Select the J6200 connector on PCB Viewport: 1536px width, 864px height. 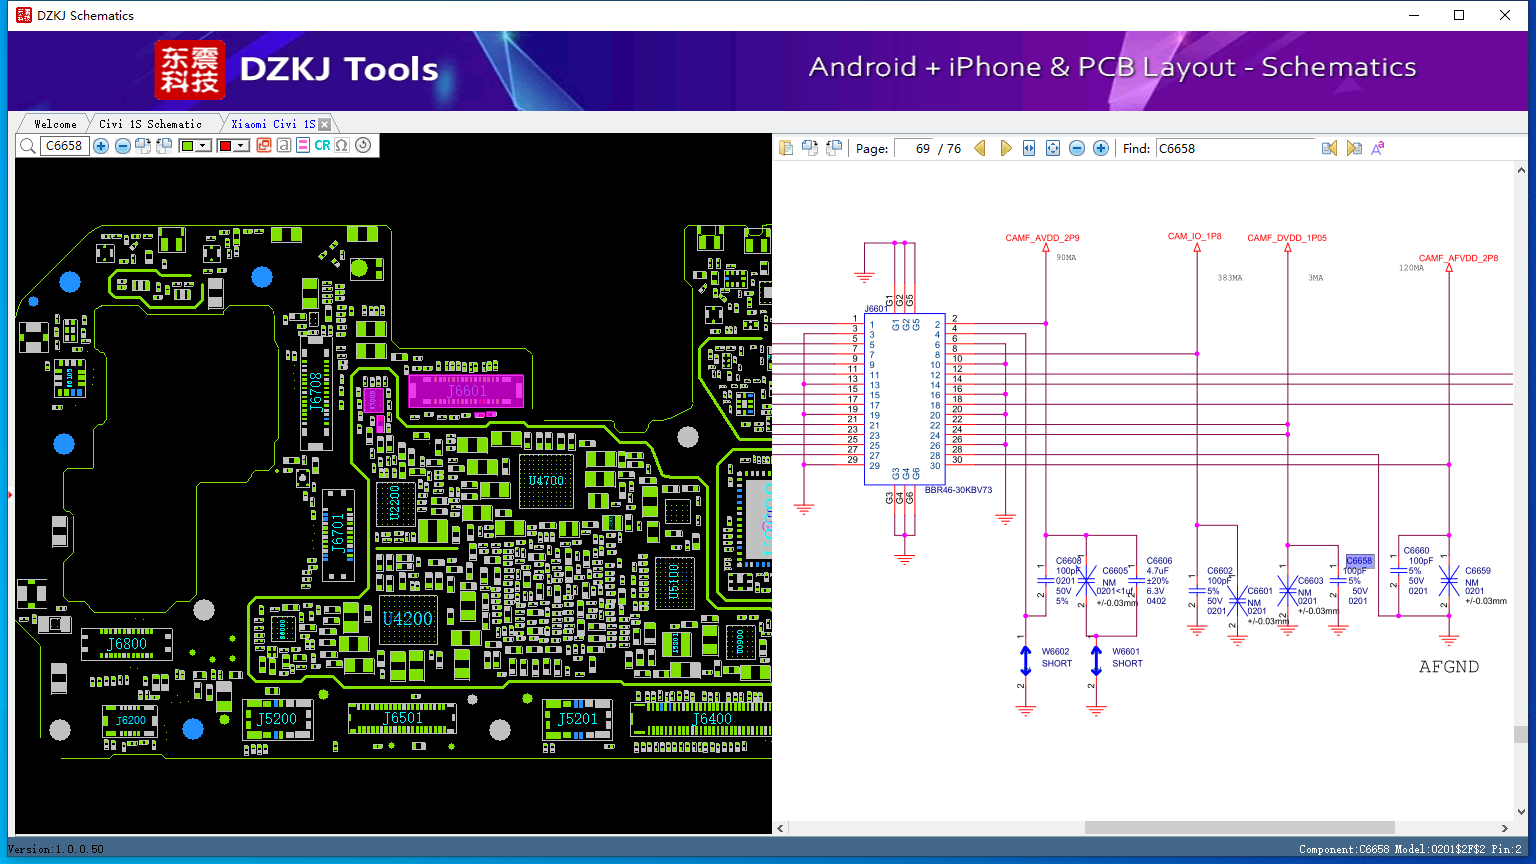tap(130, 720)
